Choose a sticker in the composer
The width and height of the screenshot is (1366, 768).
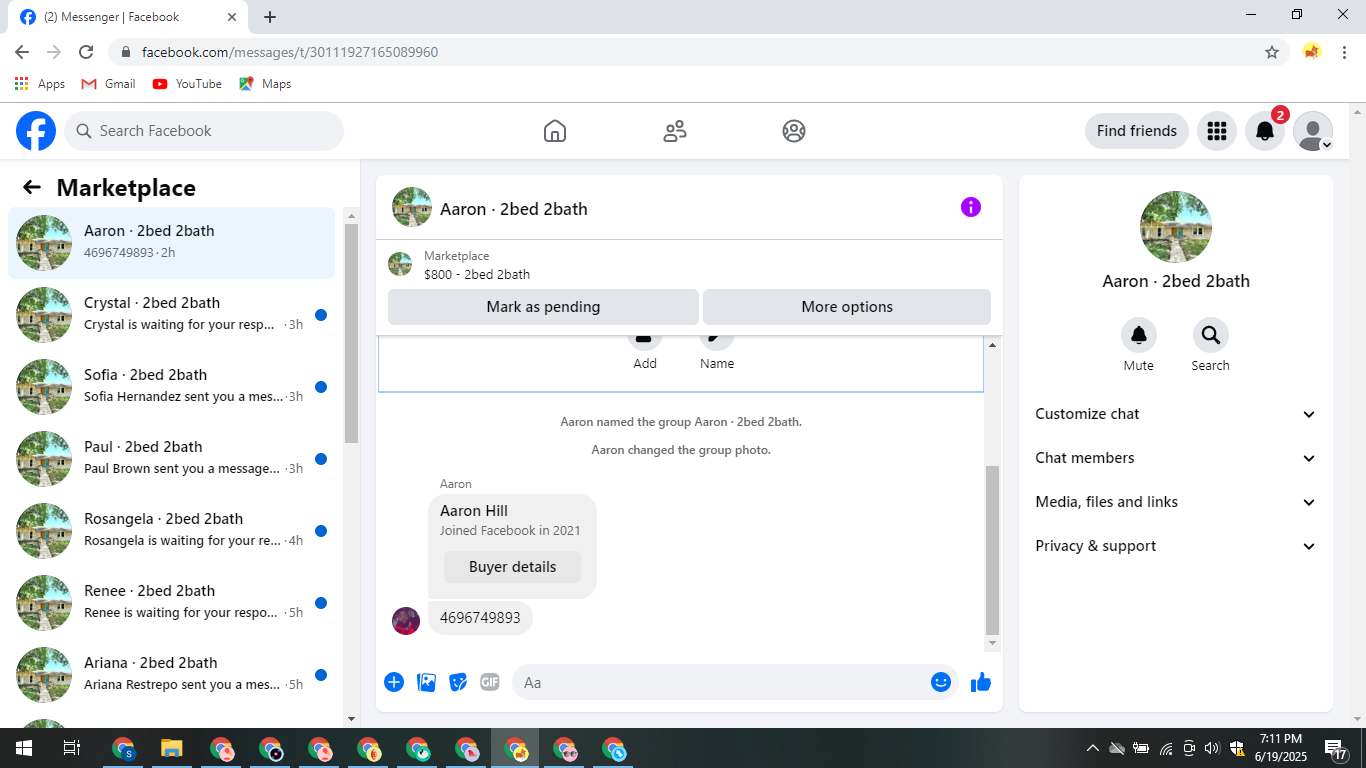tap(458, 682)
